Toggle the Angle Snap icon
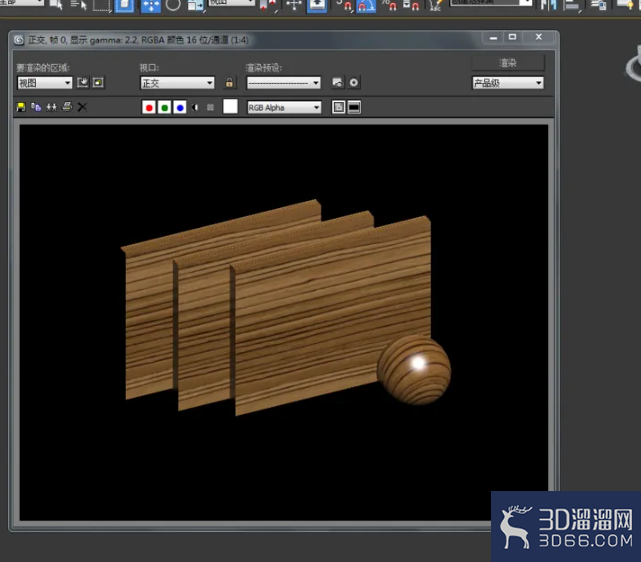Viewport: 641px width, 562px height. tap(366, 5)
